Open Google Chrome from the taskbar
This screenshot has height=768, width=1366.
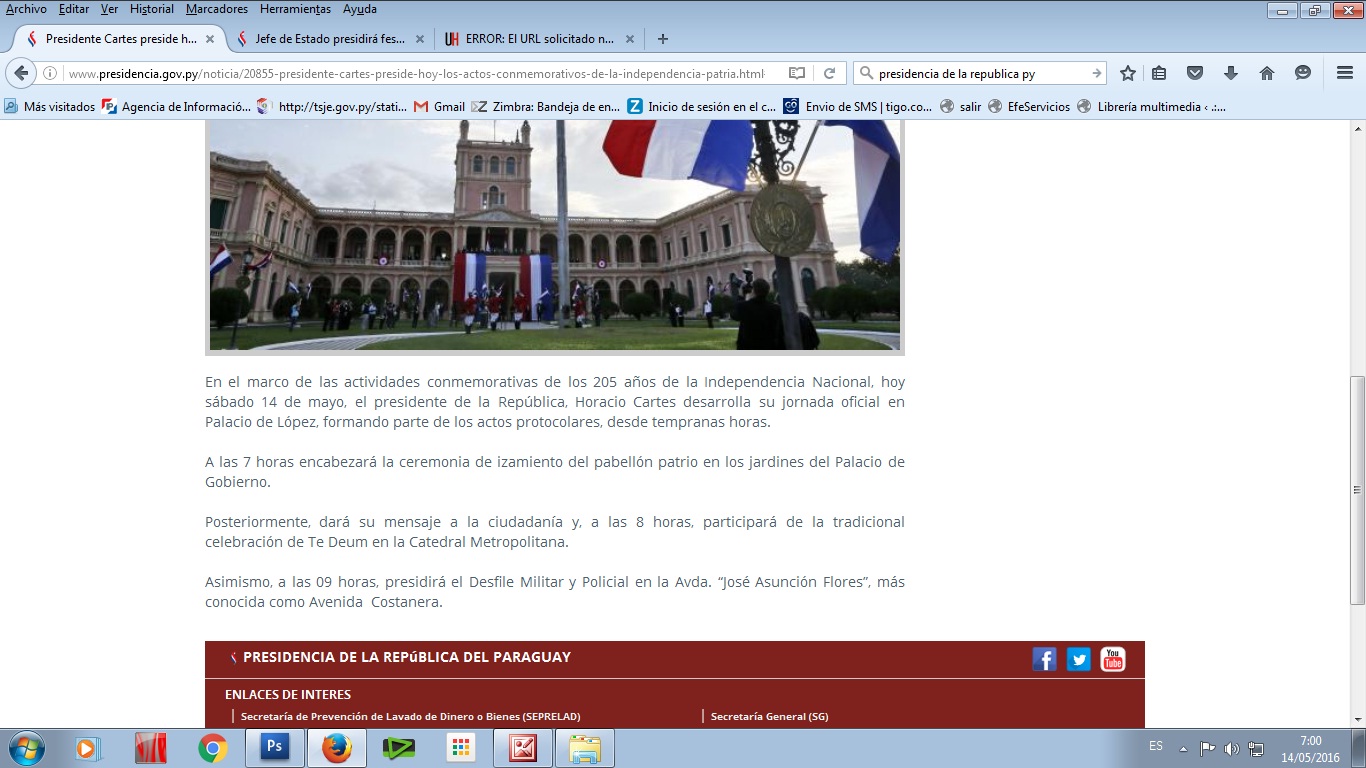click(x=212, y=748)
